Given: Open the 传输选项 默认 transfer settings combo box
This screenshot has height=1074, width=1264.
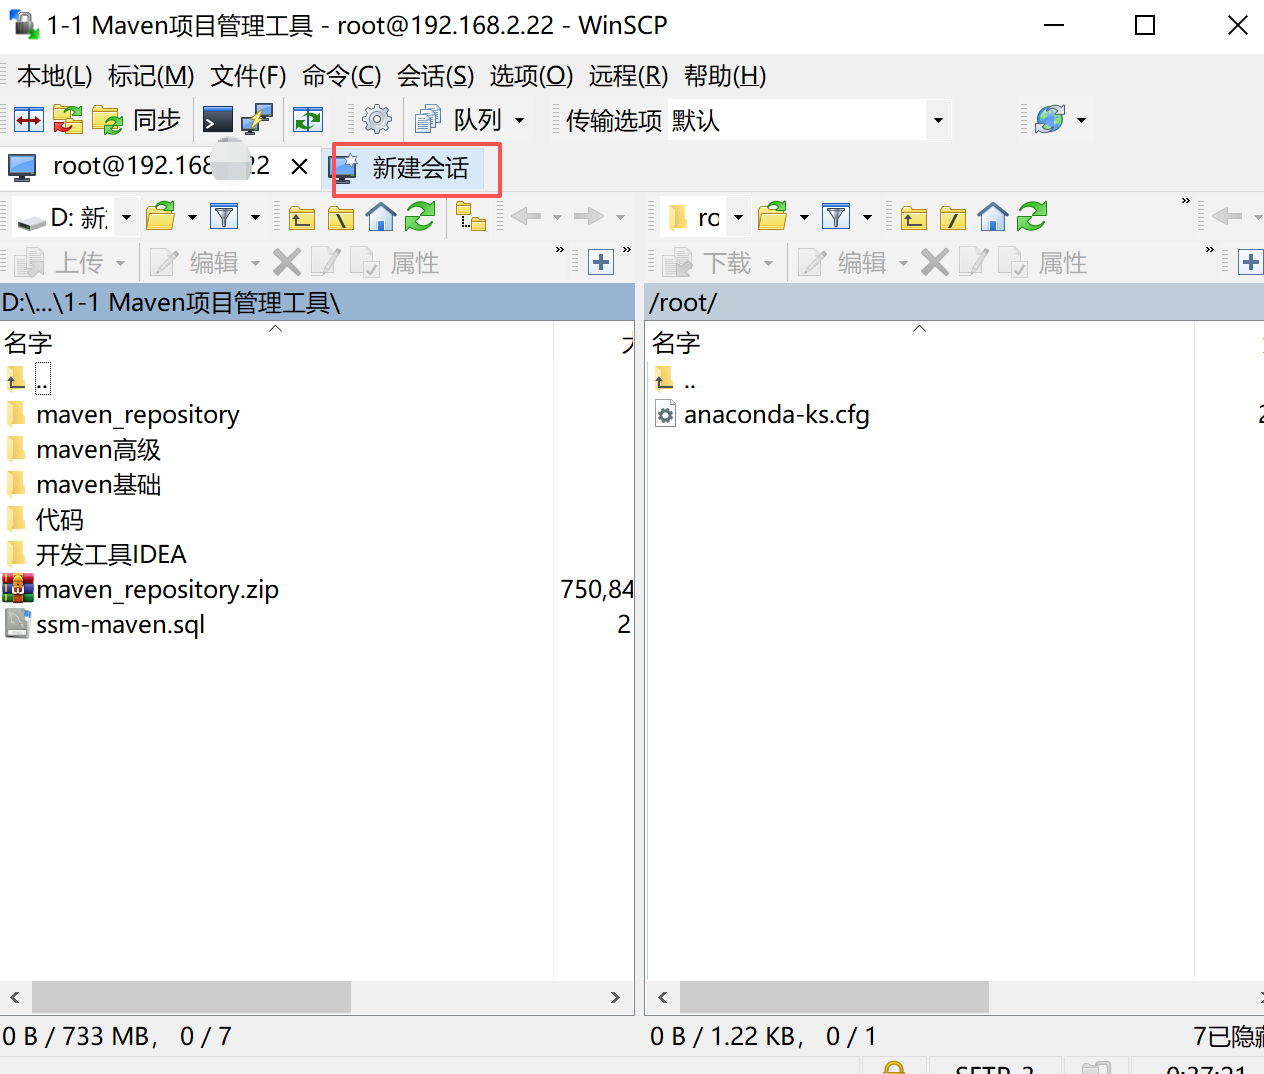Looking at the screenshot, I should pyautogui.click(x=808, y=120).
